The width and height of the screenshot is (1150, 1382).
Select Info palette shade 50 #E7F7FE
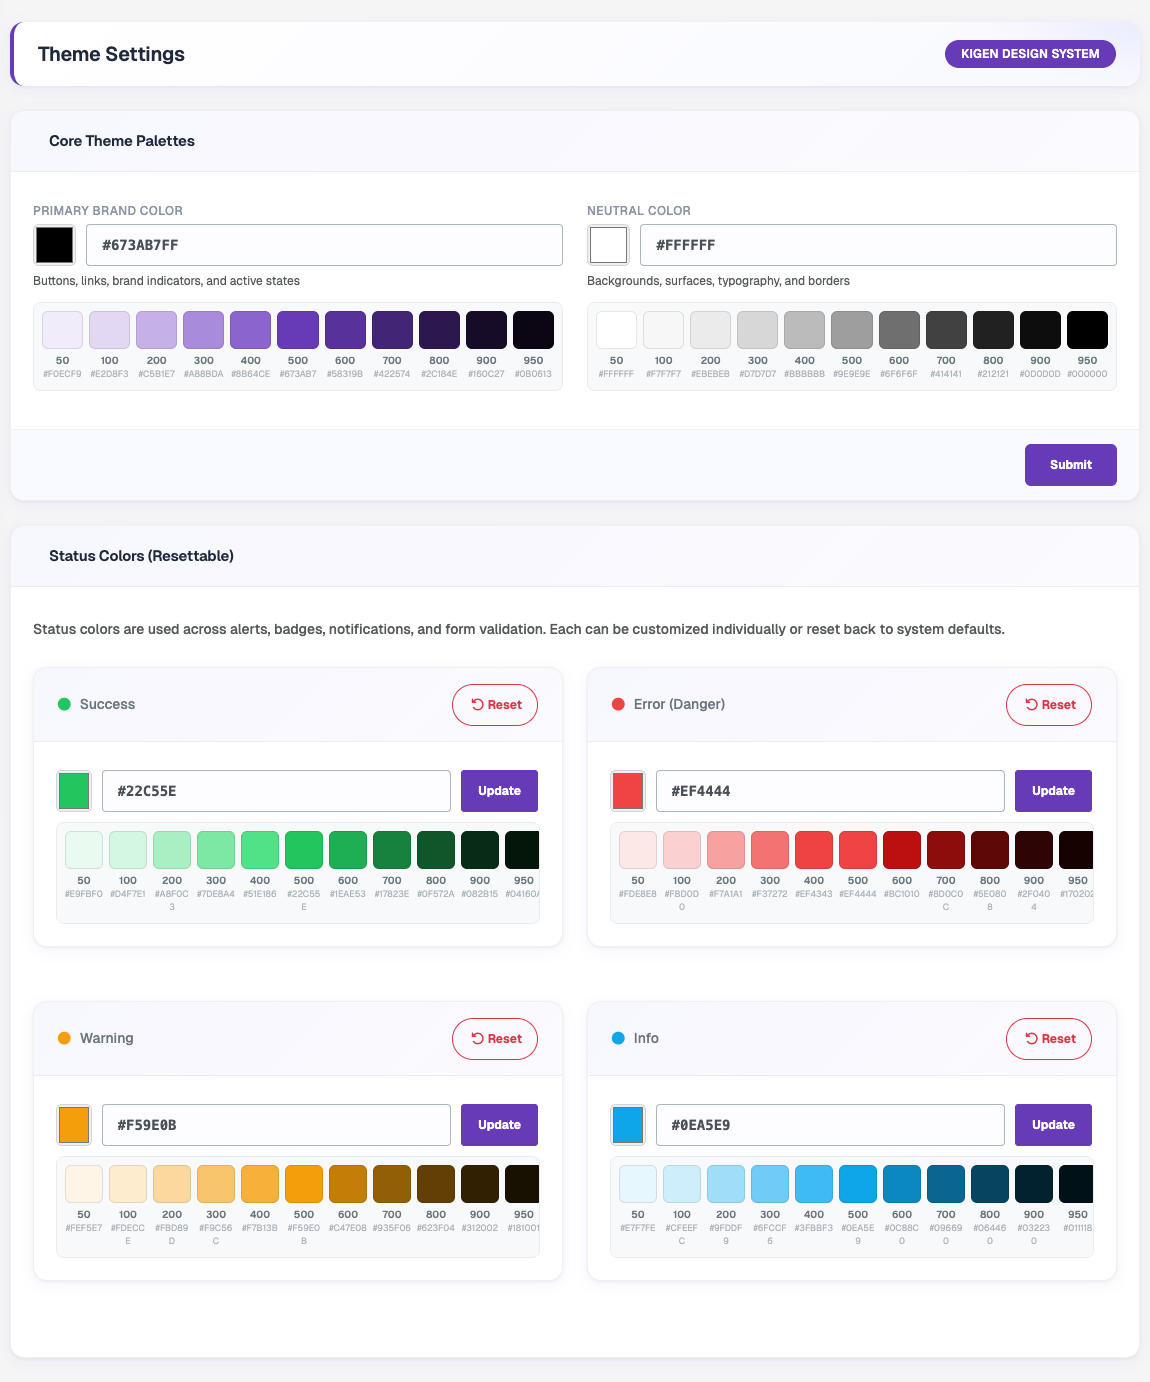click(638, 1184)
